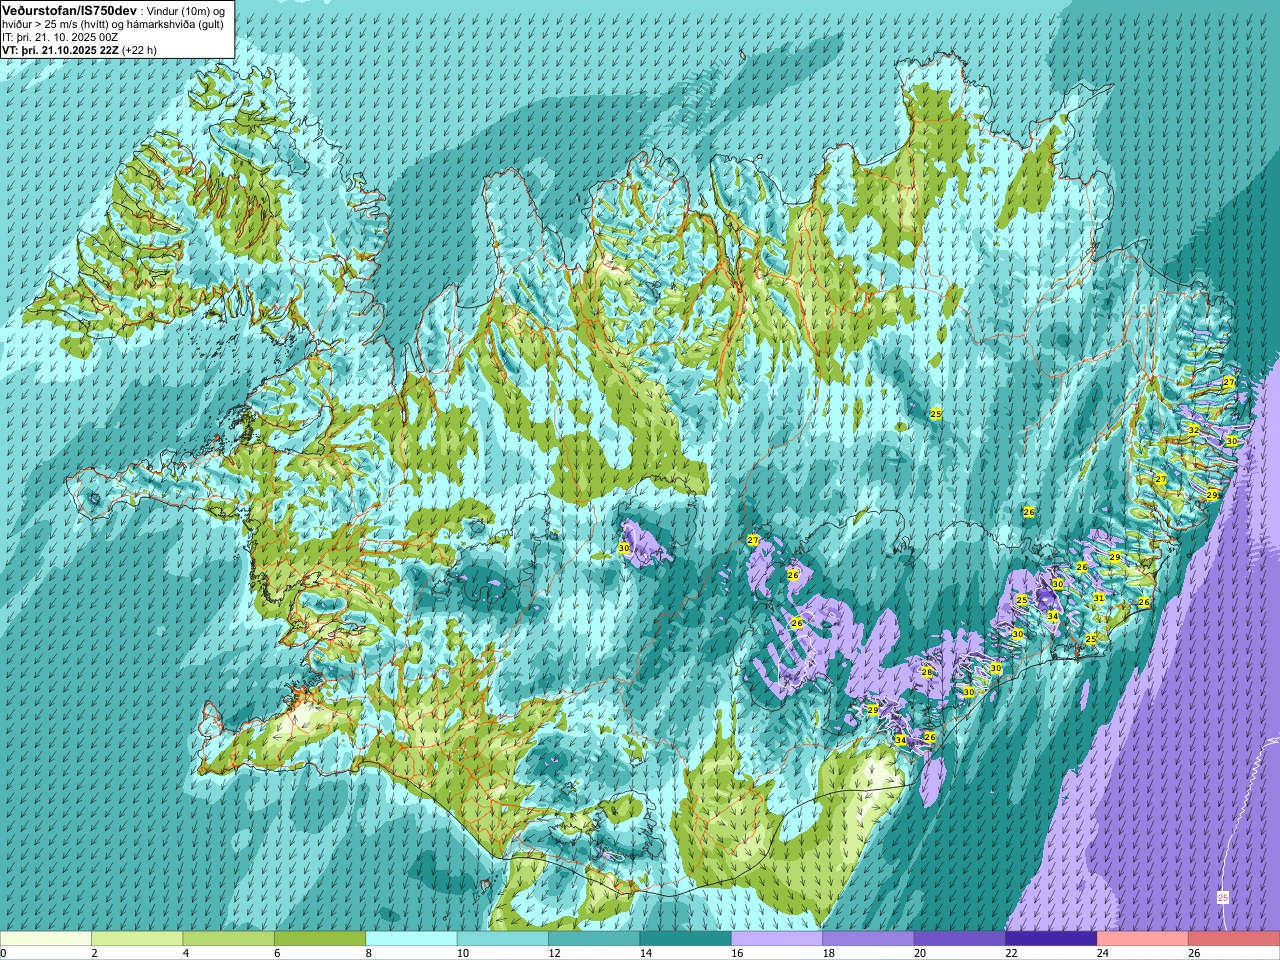Viewport: 1280px width, 960px height.
Task: Choose the light teal 10–12 m/s legend swatch
Action: (x=503, y=939)
